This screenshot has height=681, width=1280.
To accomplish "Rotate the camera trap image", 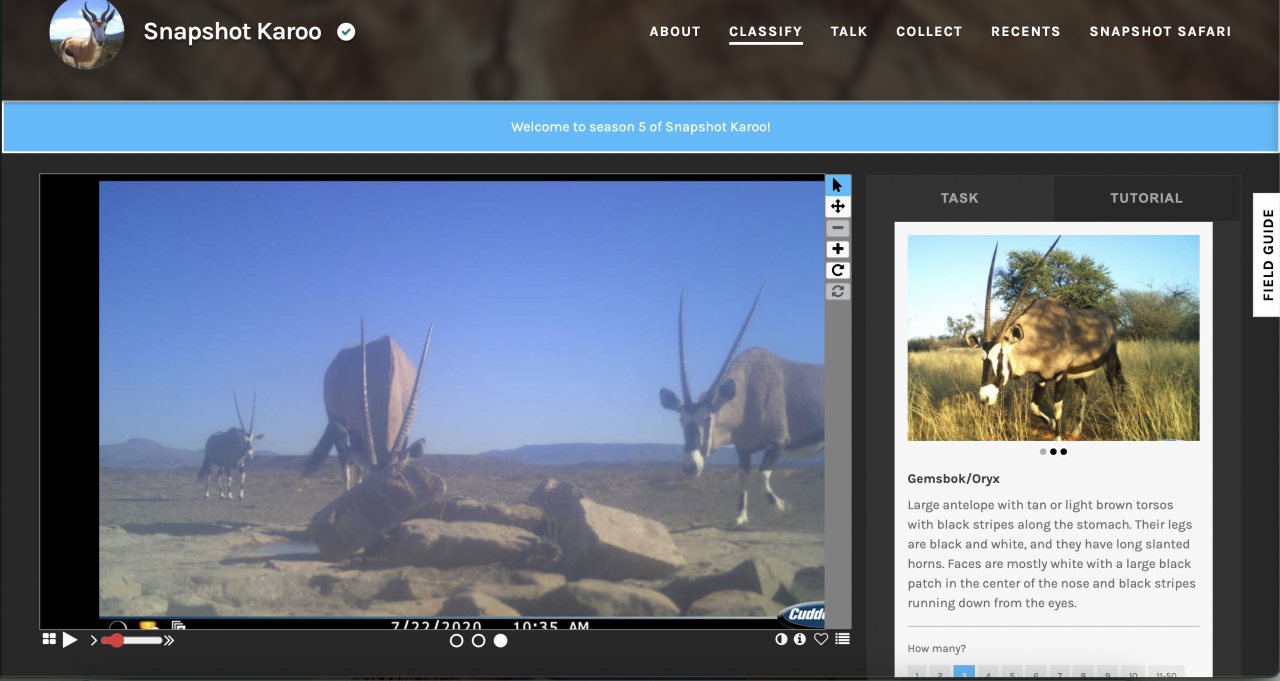I will pos(838,270).
